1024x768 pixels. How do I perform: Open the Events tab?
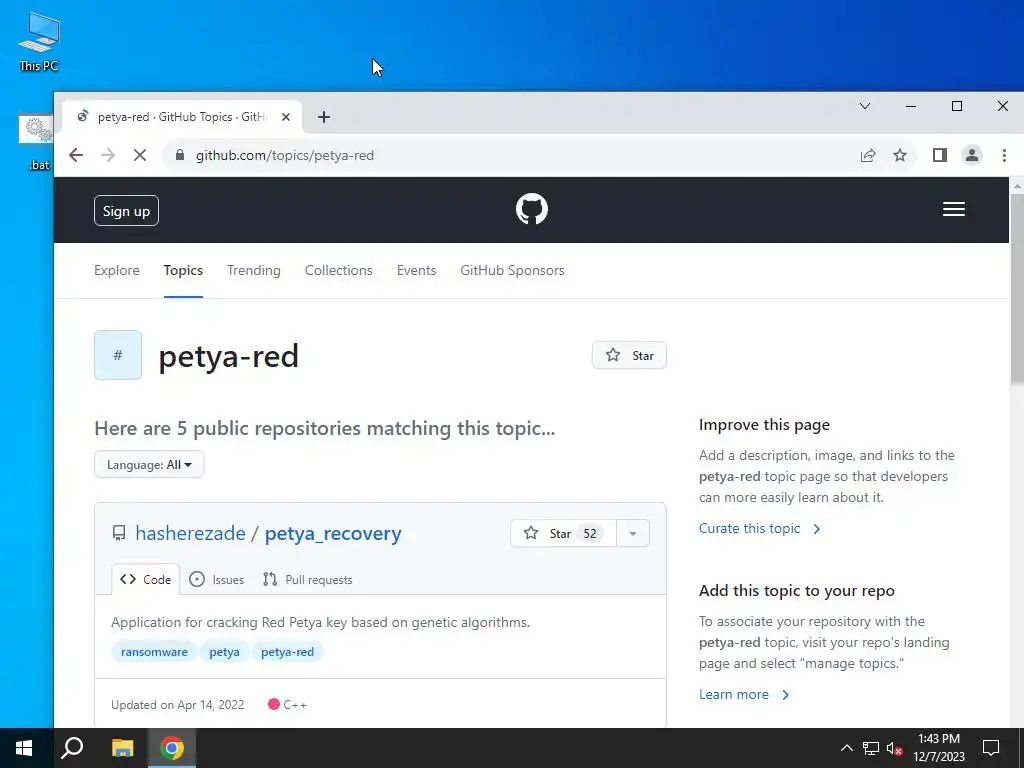[416, 270]
